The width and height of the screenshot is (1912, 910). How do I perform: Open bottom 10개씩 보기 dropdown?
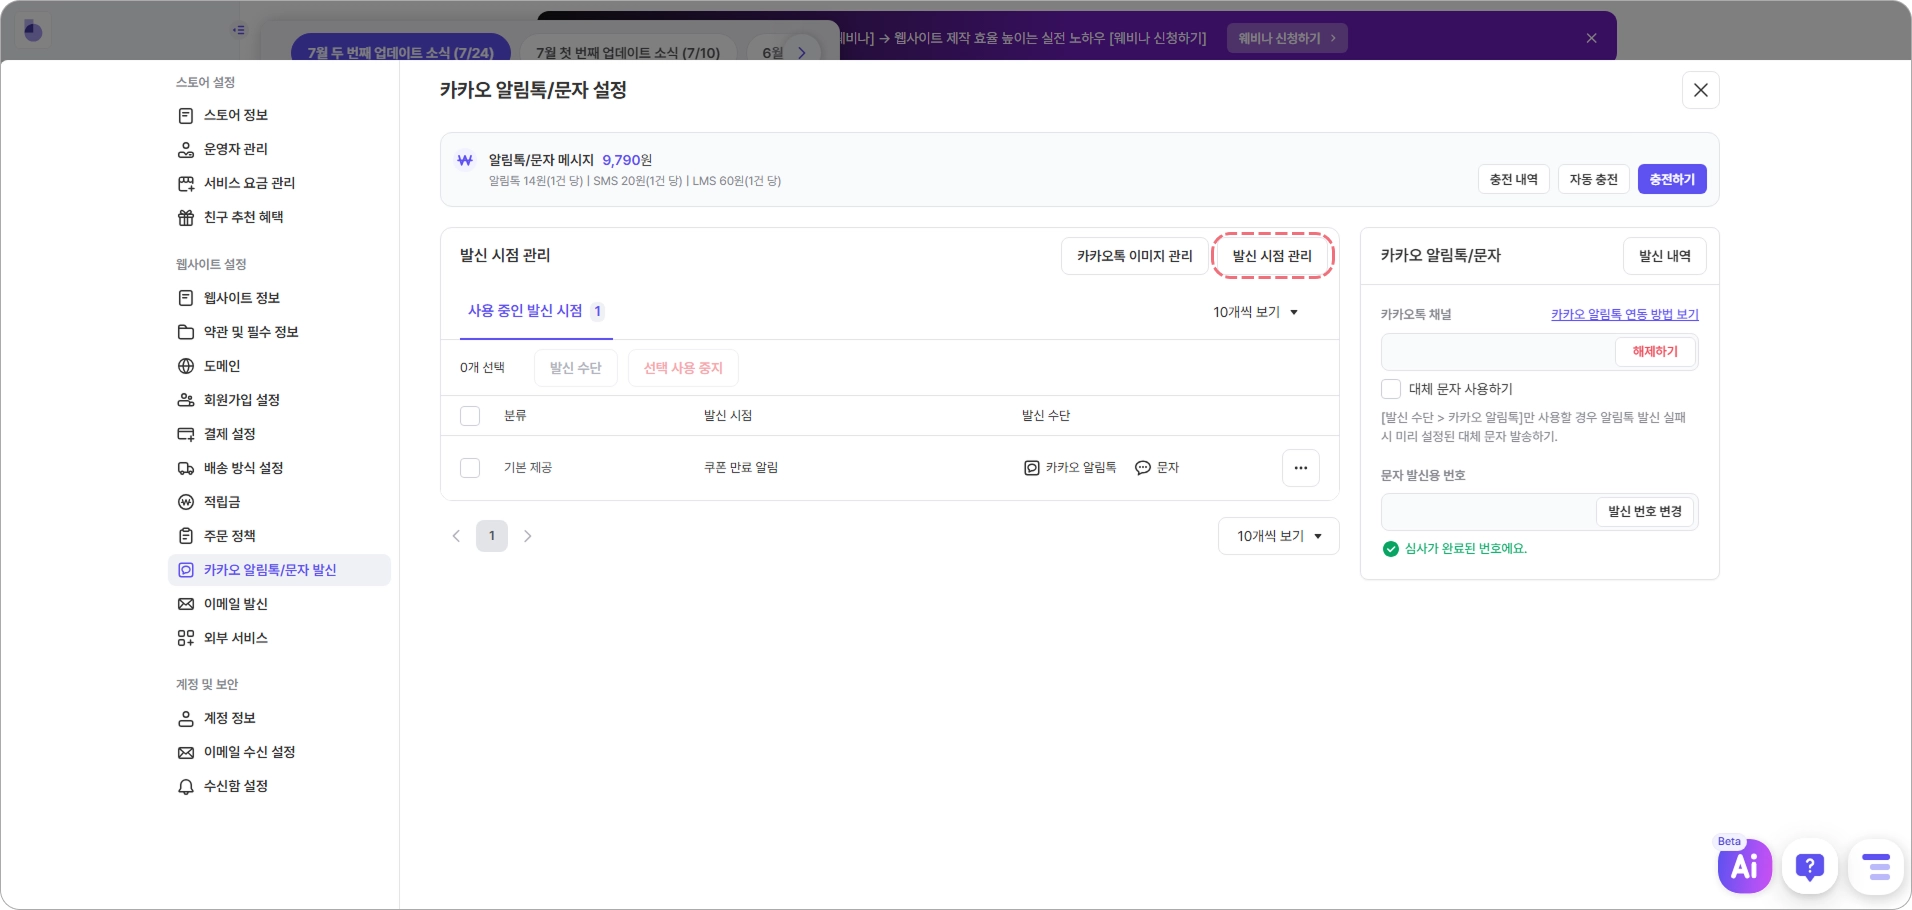1278,536
